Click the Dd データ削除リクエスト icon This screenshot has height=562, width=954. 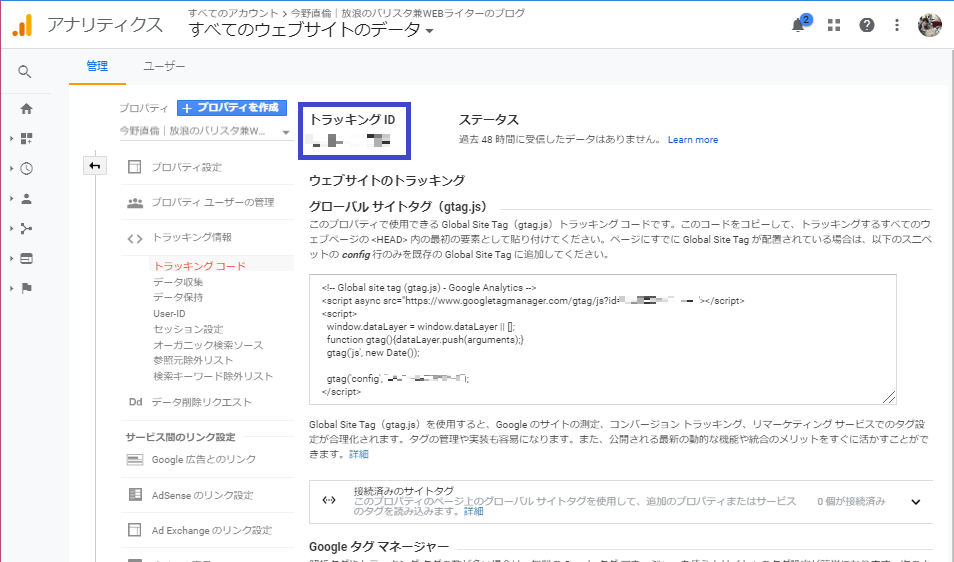[x=135, y=402]
